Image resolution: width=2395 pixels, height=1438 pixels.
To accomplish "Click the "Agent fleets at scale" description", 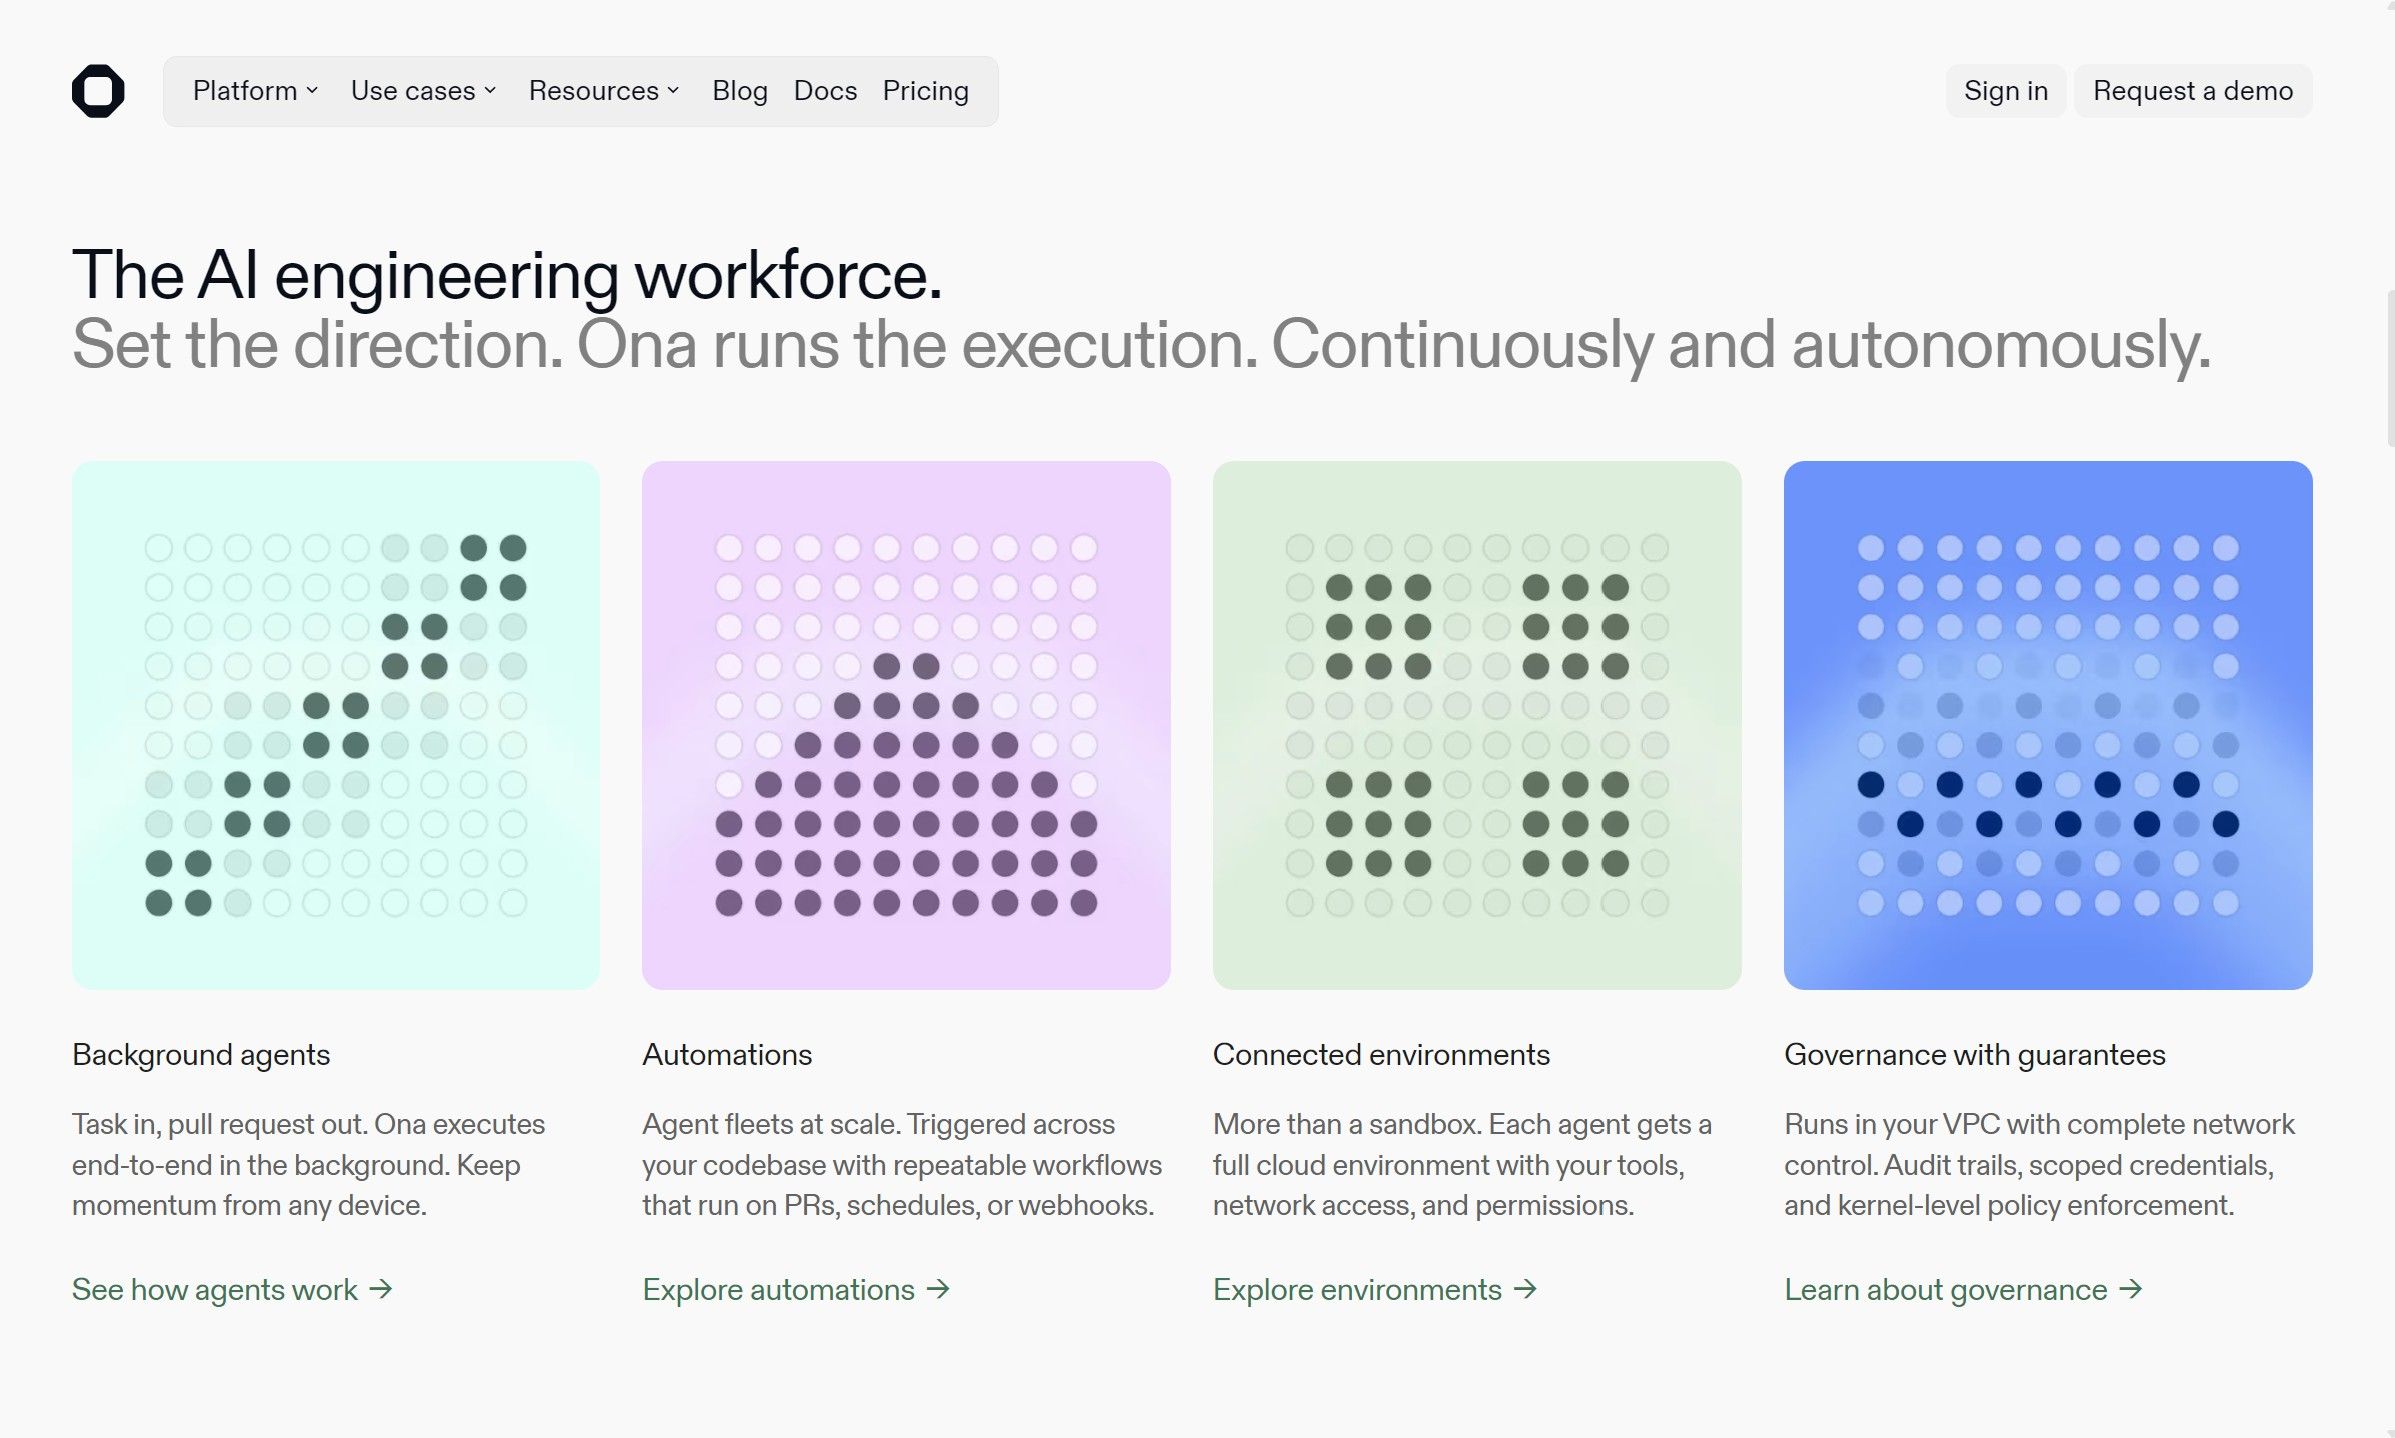I will [902, 1165].
